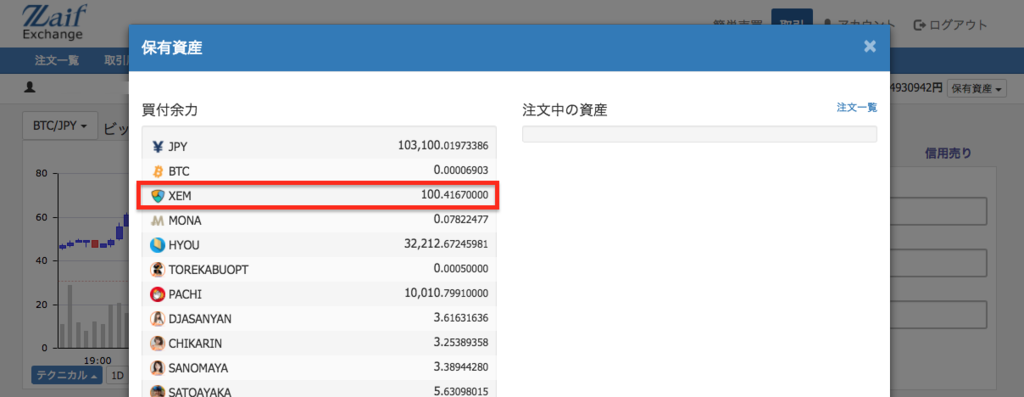Click the HYOU row label

[x=184, y=246]
